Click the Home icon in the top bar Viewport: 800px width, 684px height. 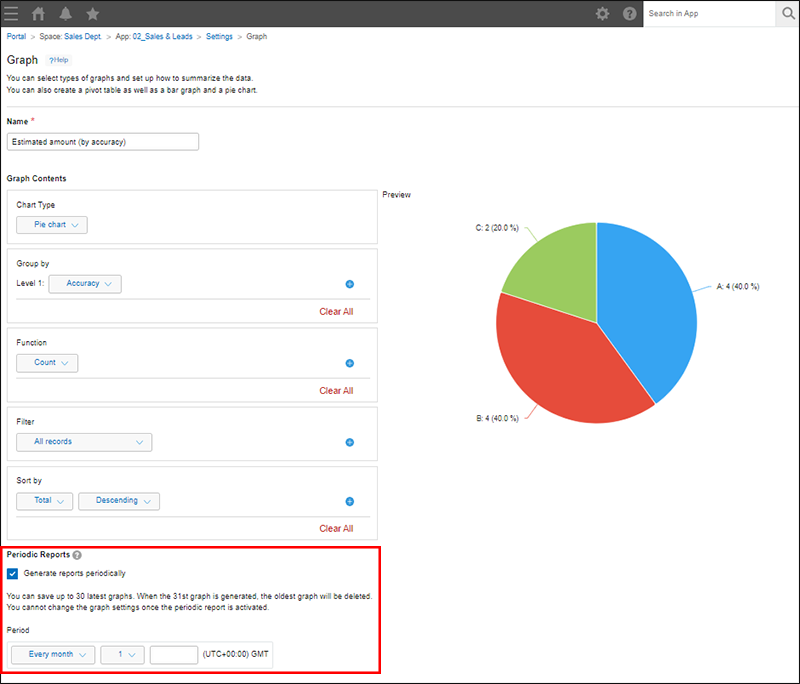[x=38, y=13]
